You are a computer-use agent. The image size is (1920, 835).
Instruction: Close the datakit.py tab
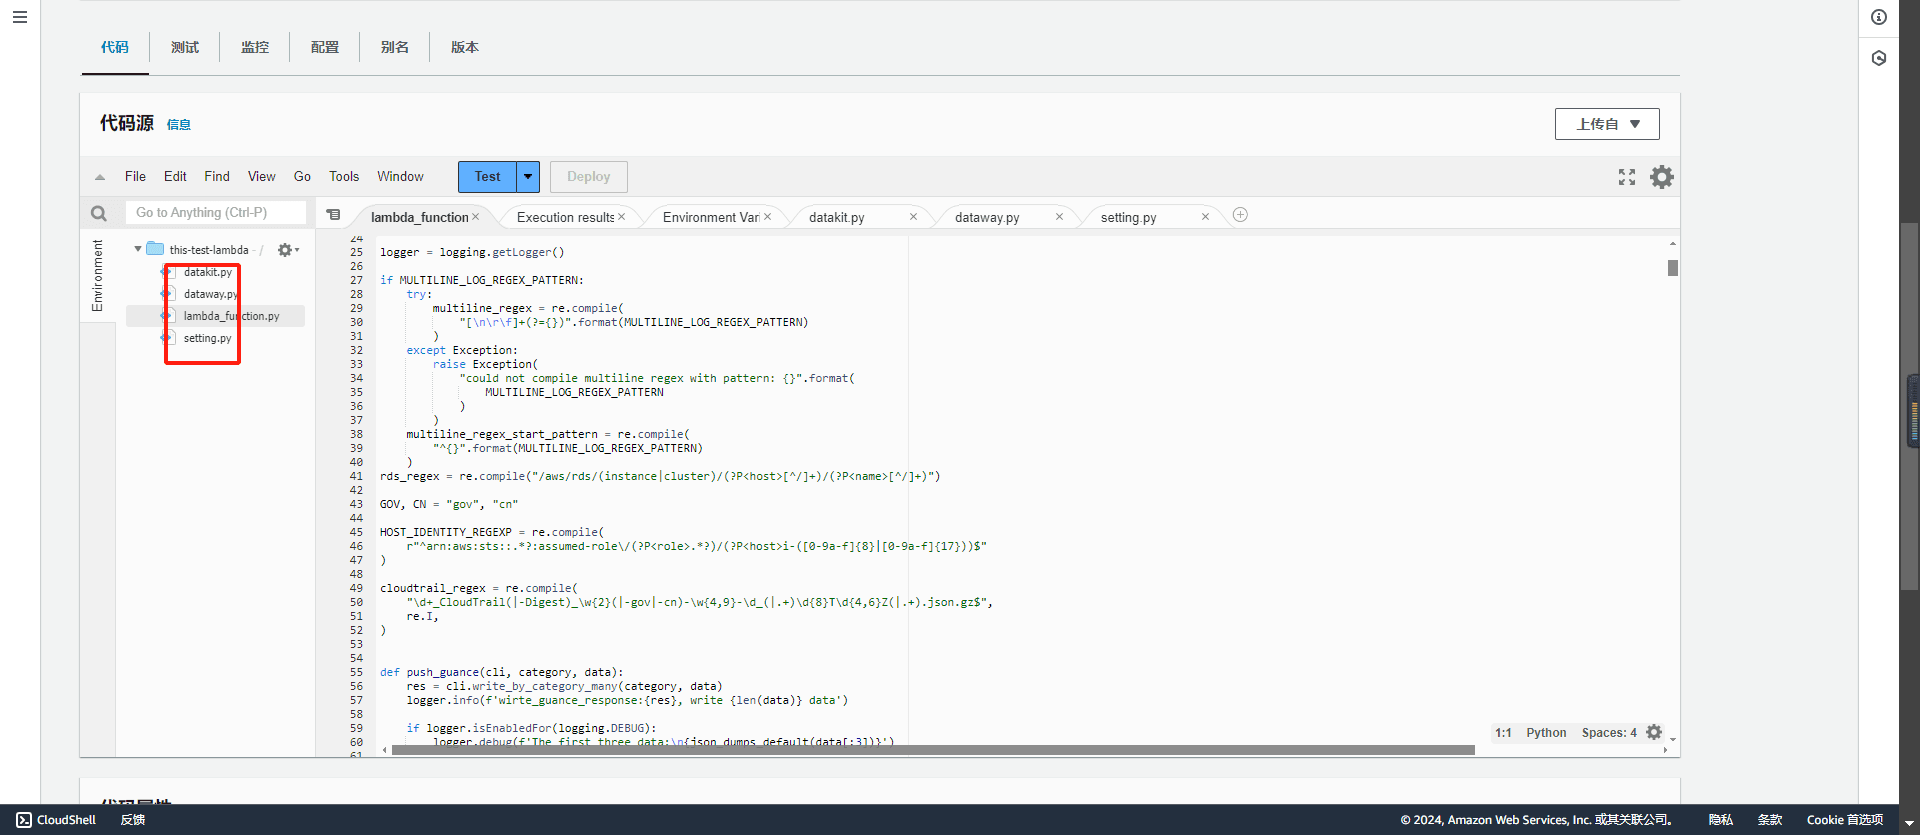(x=913, y=217)
